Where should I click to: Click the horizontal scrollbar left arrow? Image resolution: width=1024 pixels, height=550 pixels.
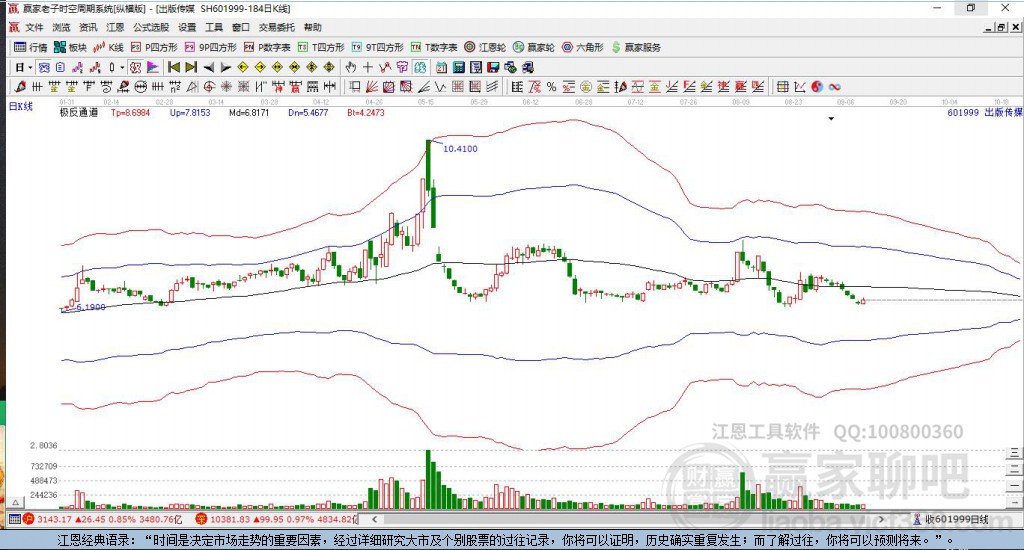[374, 519]
